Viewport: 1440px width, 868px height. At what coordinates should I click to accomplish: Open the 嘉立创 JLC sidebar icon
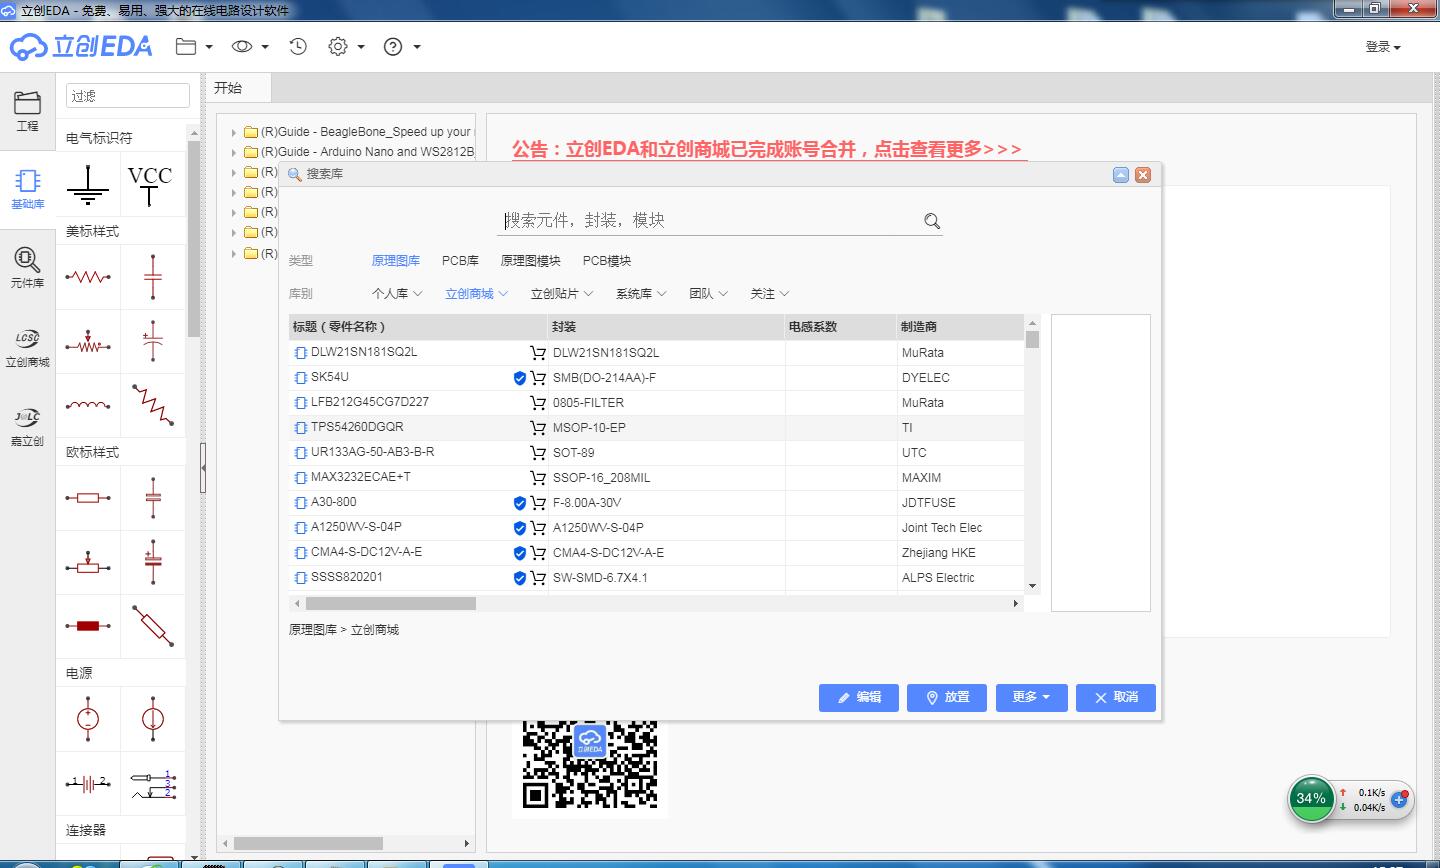27,427
